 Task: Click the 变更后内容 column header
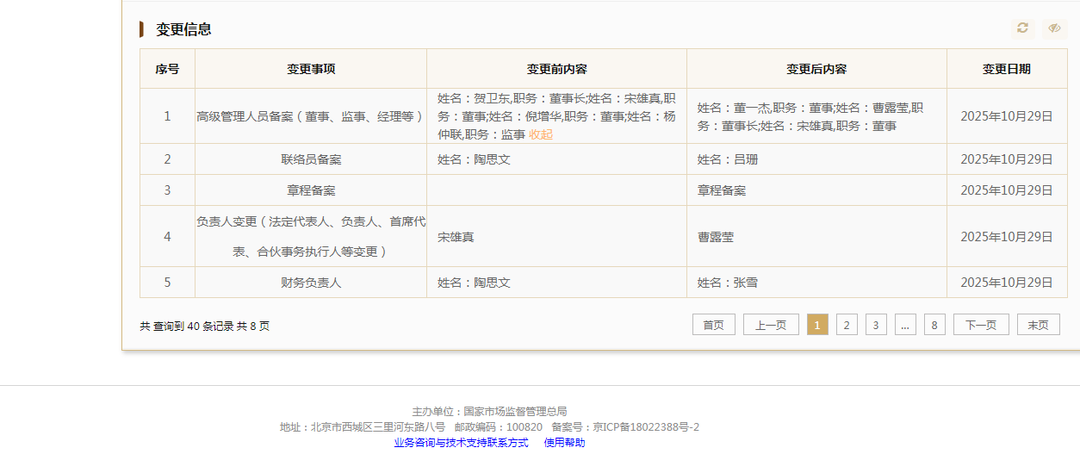(x=816, y=69)
